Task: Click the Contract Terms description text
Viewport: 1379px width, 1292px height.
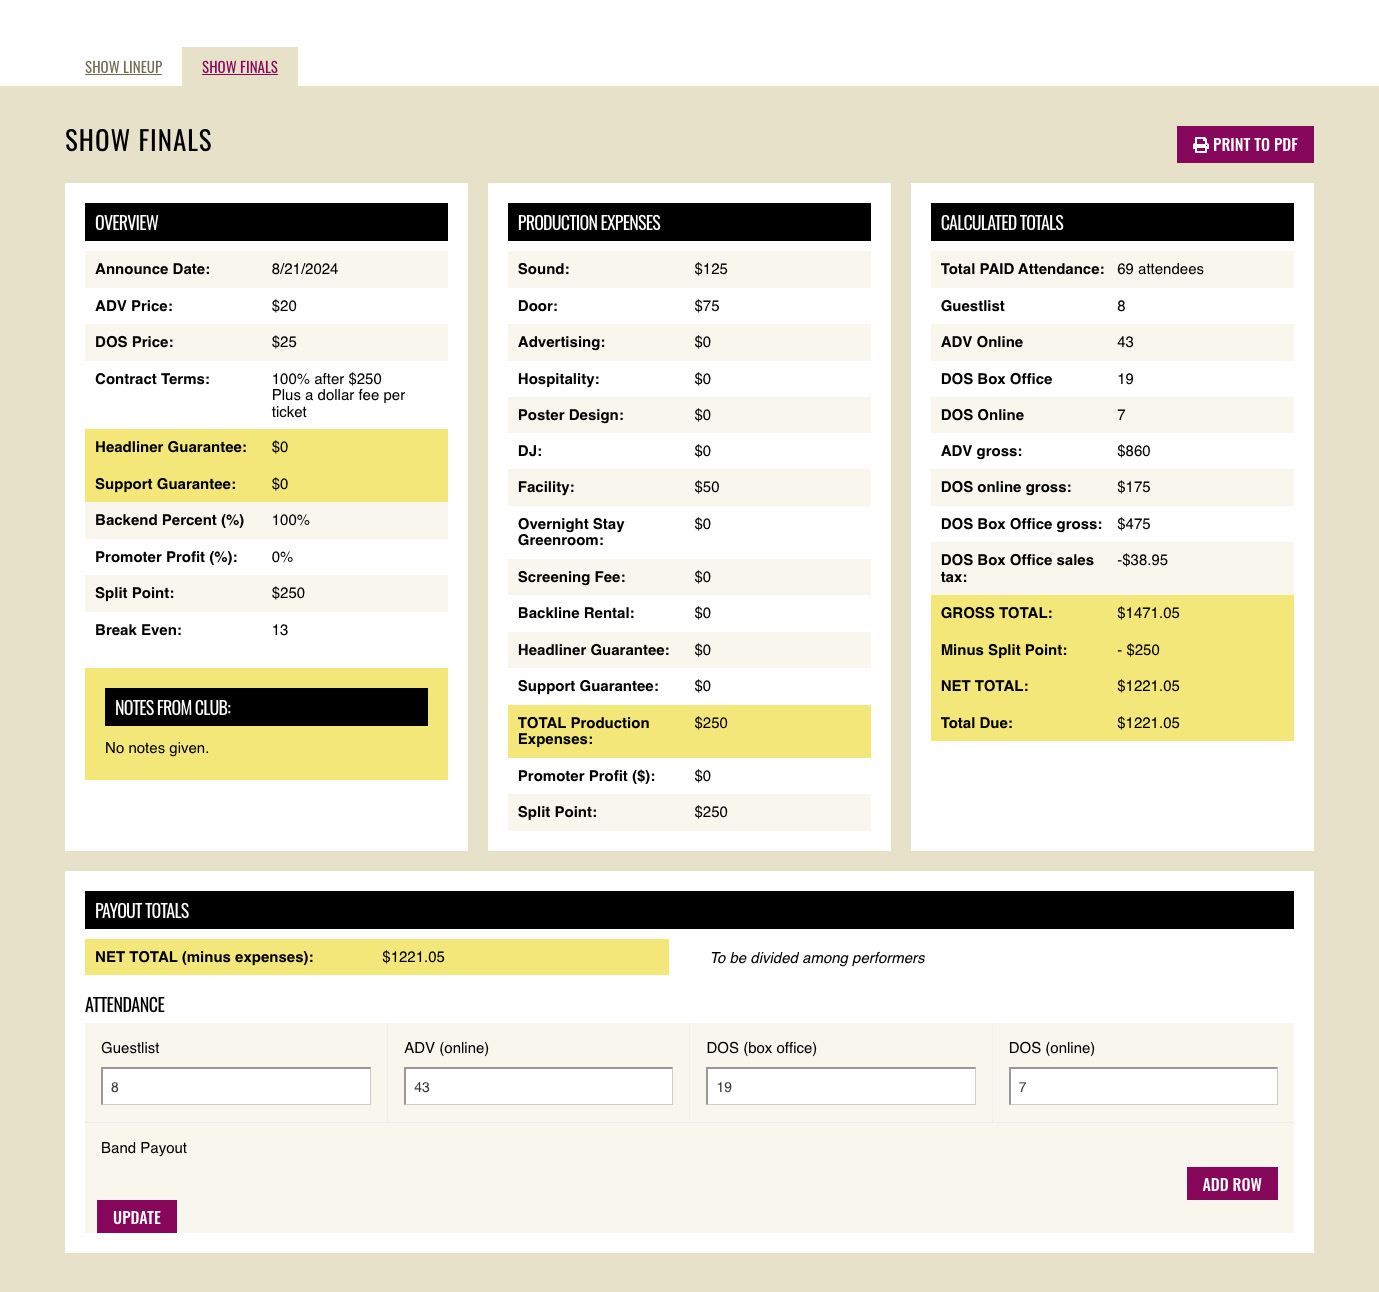Action: [338, 395]
